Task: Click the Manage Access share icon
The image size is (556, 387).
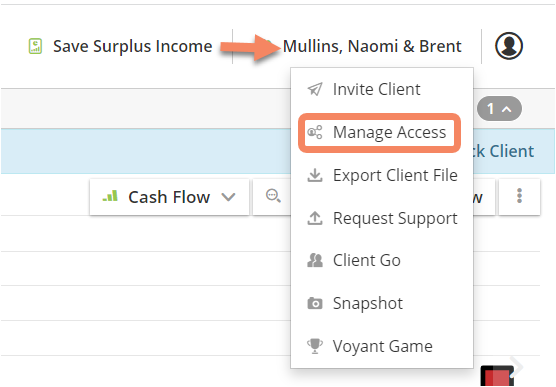Action: pos(315,132)
